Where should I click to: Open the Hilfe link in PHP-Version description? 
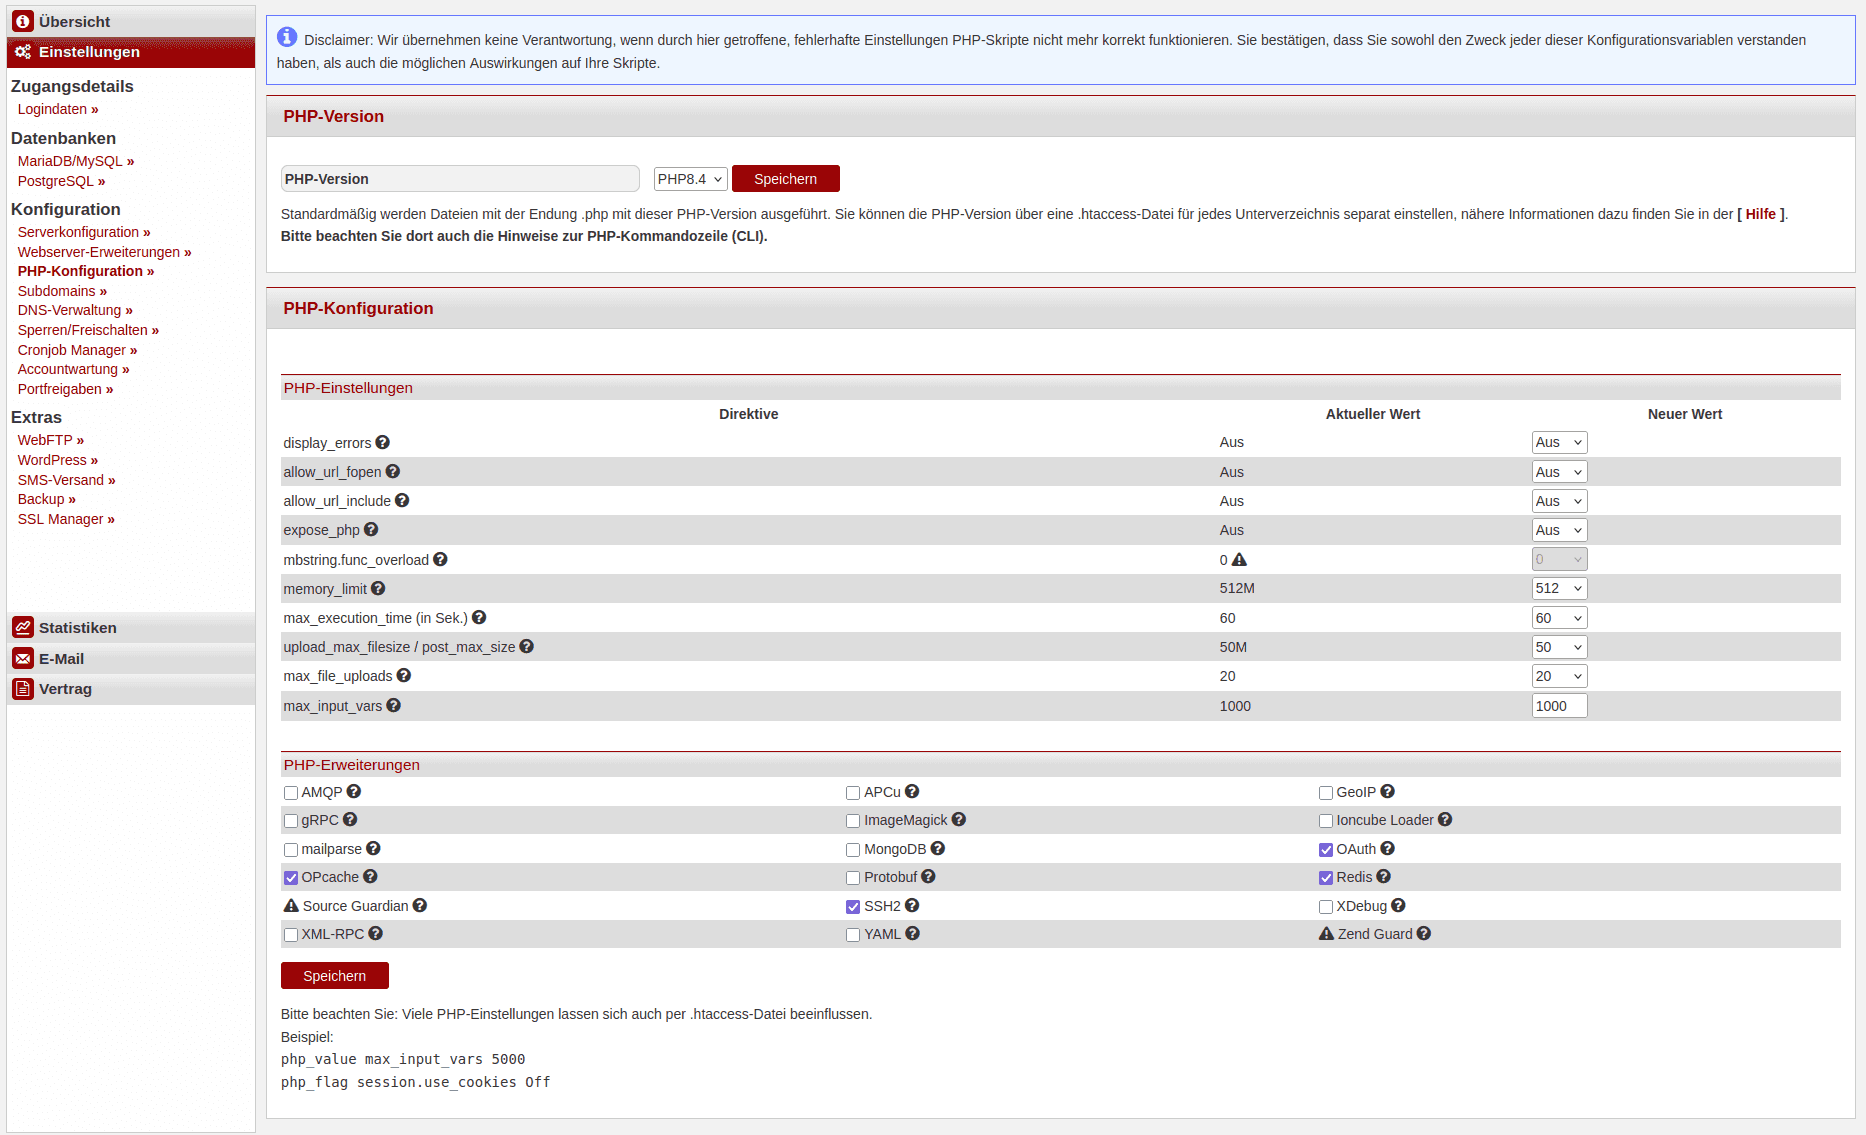tap(1760, 214)
